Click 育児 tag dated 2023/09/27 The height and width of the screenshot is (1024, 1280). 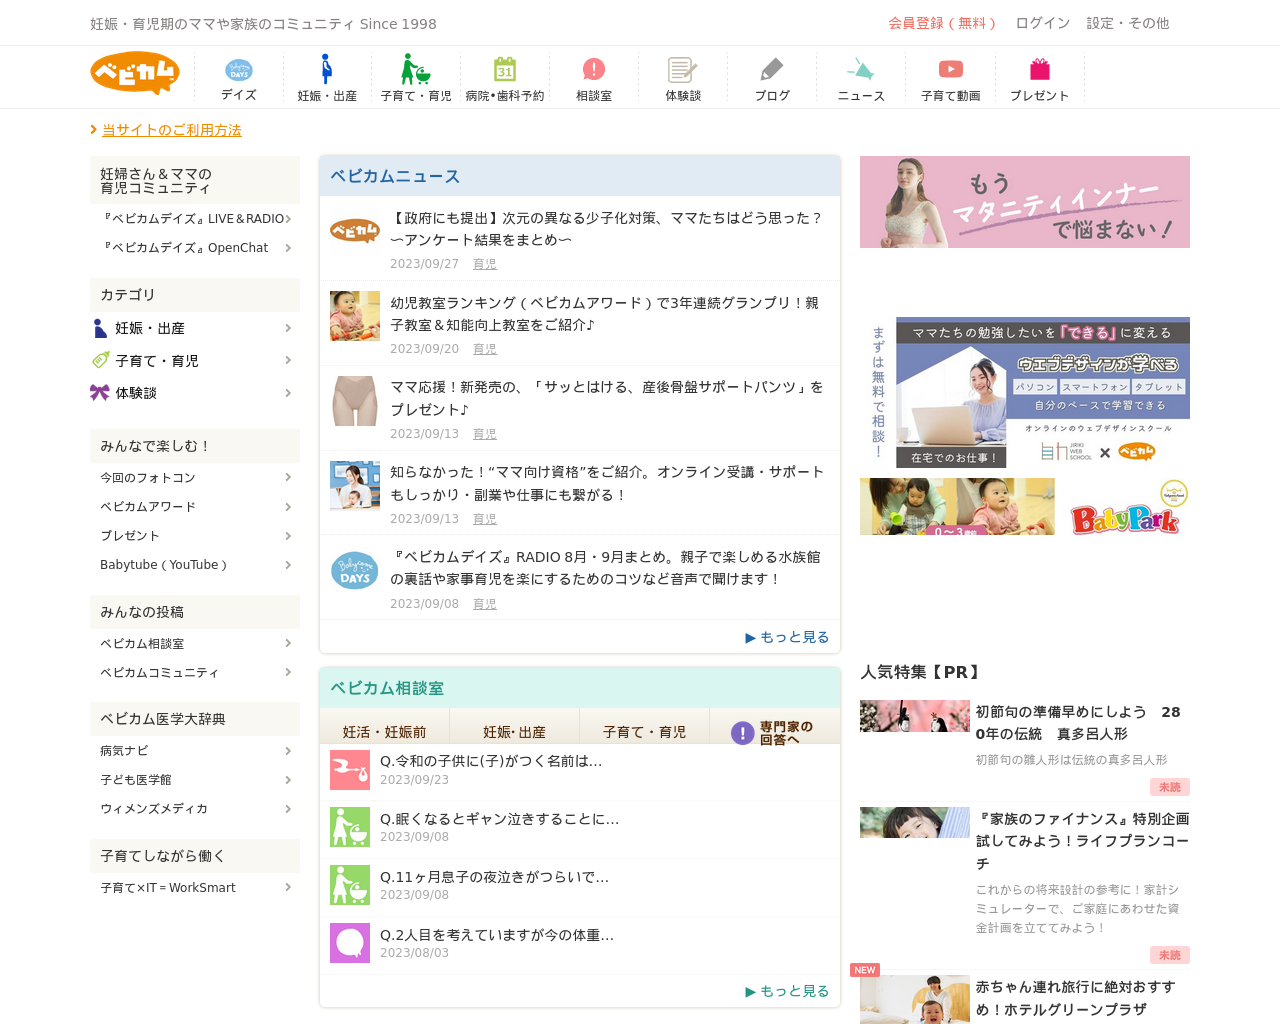(485, 264)
